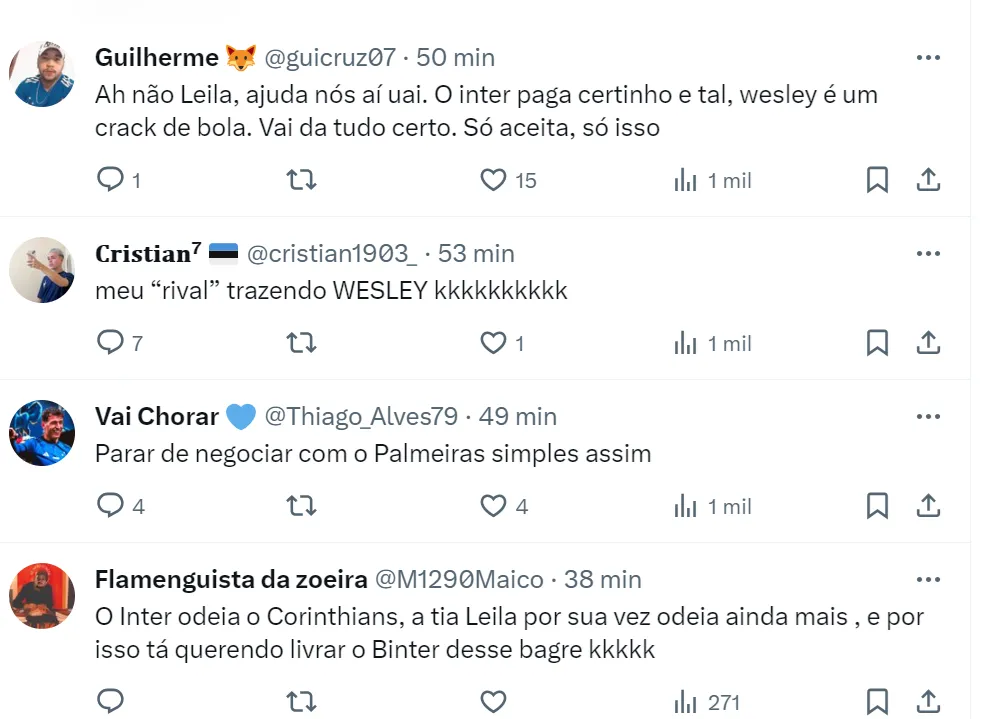This screenshot has width=999, height=719.
Task: Share Guilherme's tweet
Action: click(x=928, y=180)
